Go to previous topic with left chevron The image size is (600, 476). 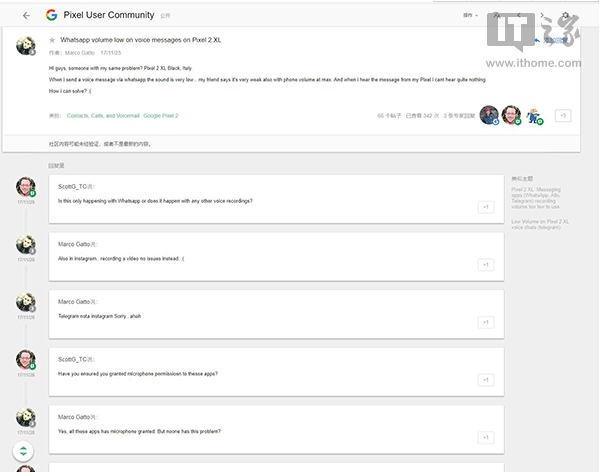[519, 15]
